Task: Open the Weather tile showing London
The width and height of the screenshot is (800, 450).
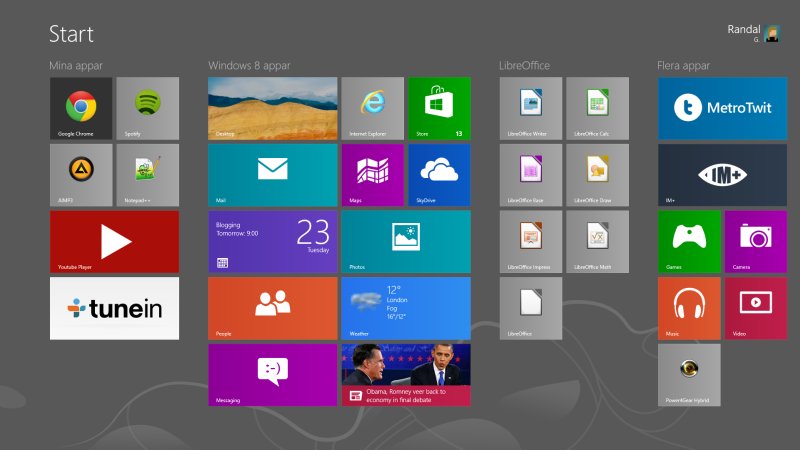Action: [x=405, y=308]
